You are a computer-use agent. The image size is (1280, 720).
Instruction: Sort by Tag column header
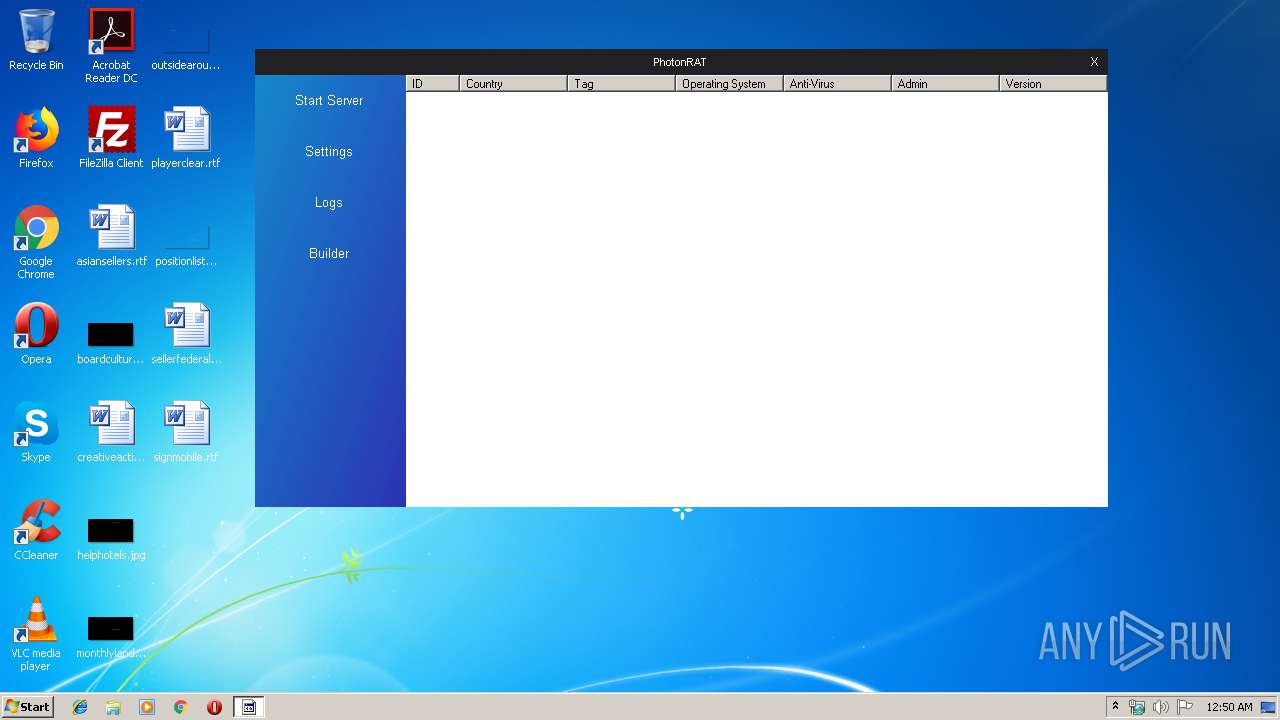[621, 84]
